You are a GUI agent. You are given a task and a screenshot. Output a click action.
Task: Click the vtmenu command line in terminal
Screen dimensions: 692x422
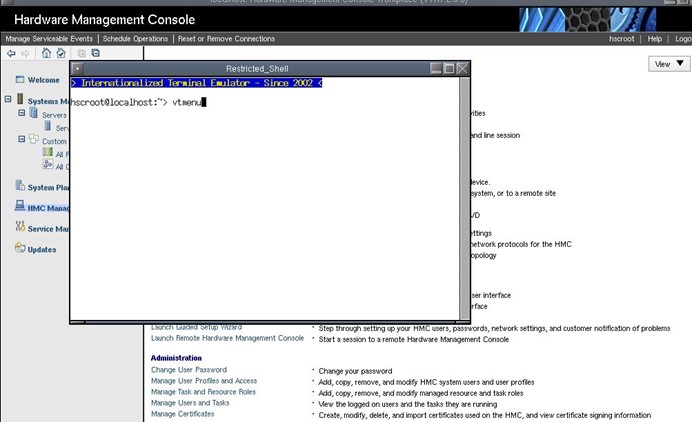click(x=138, y=102)
